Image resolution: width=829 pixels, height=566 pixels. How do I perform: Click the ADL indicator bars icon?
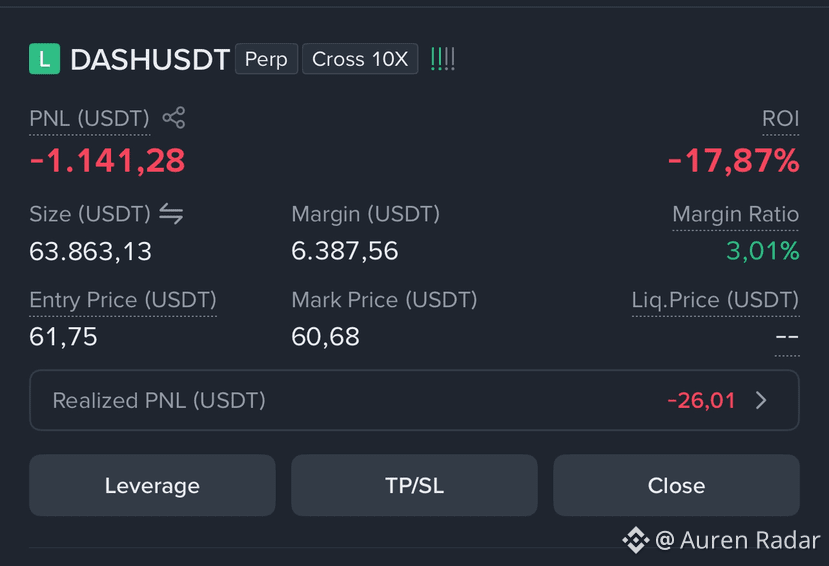click(443, 59)
